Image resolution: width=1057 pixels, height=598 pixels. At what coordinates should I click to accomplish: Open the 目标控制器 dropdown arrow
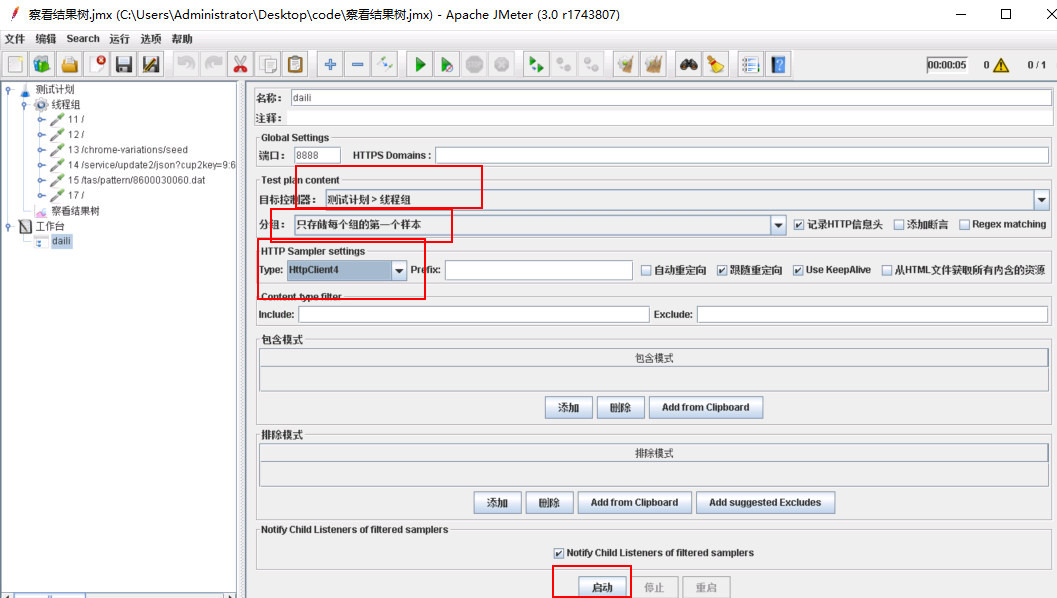(1041, 200)
